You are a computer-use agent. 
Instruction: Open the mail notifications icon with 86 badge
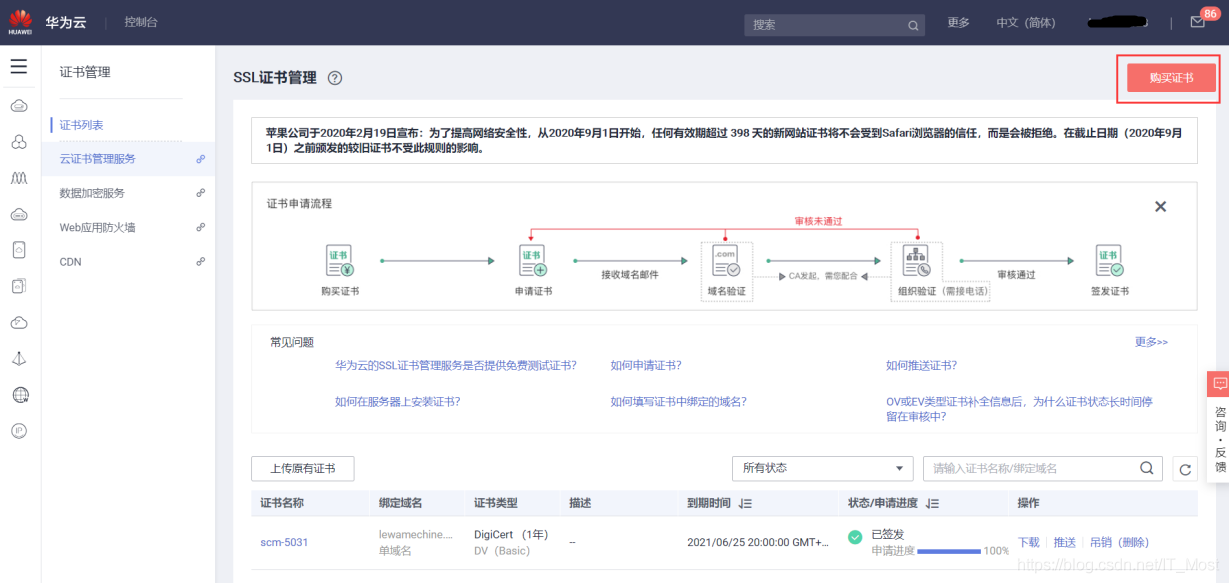[1198, 22]
